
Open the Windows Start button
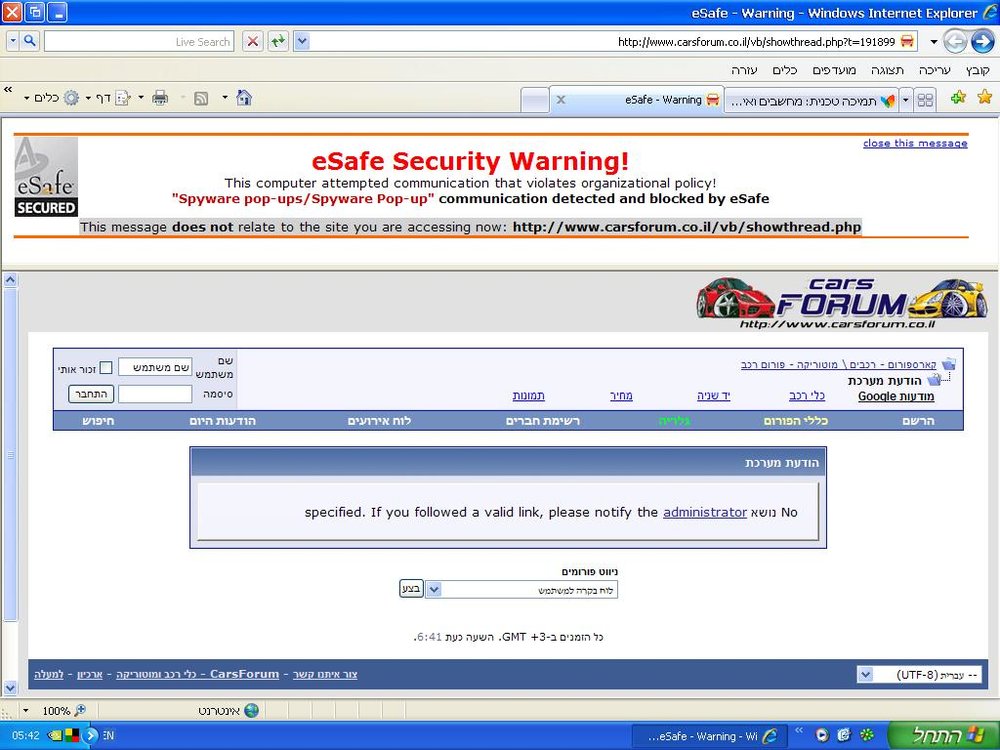pyautogui.click(x=943, y=735)
